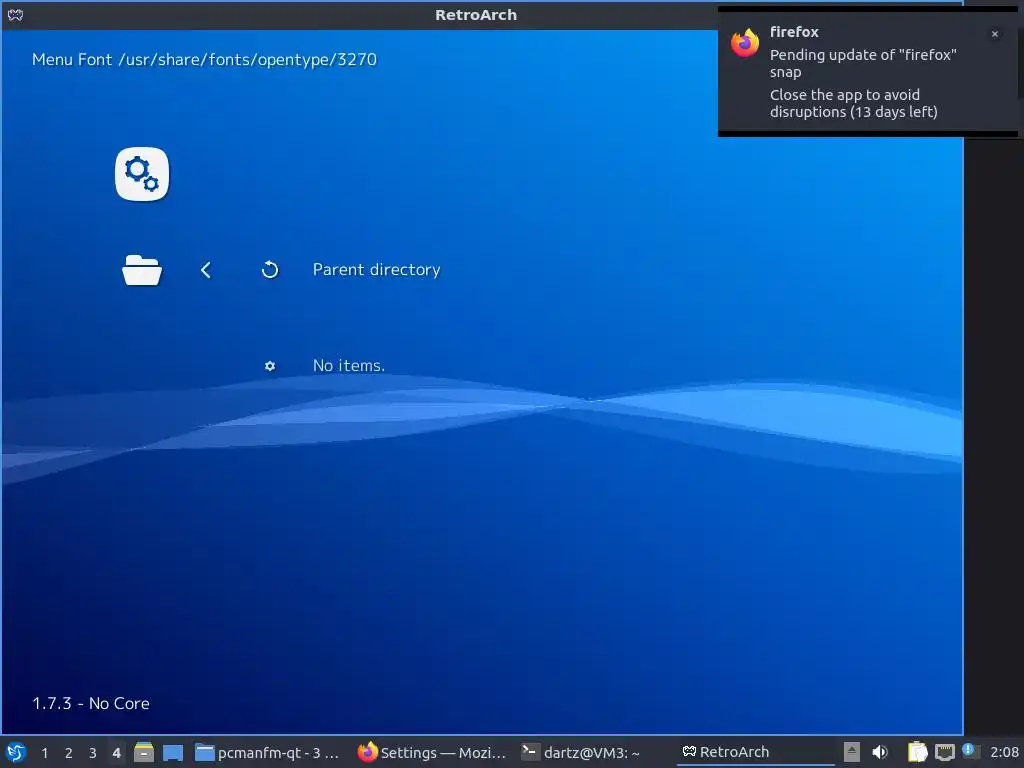Click the small gear beside No items
The height and width of the screenshot is (768, 1024).
click(x=270, y=366)
